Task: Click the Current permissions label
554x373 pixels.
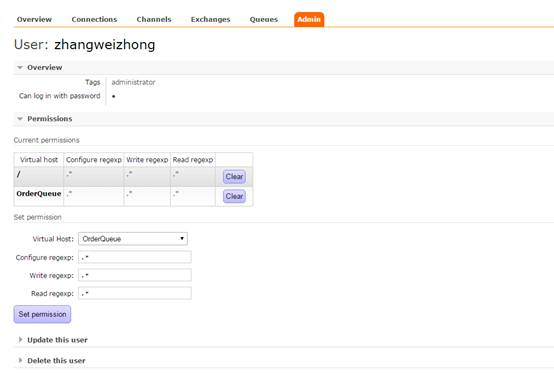Action: pos(47,140)
